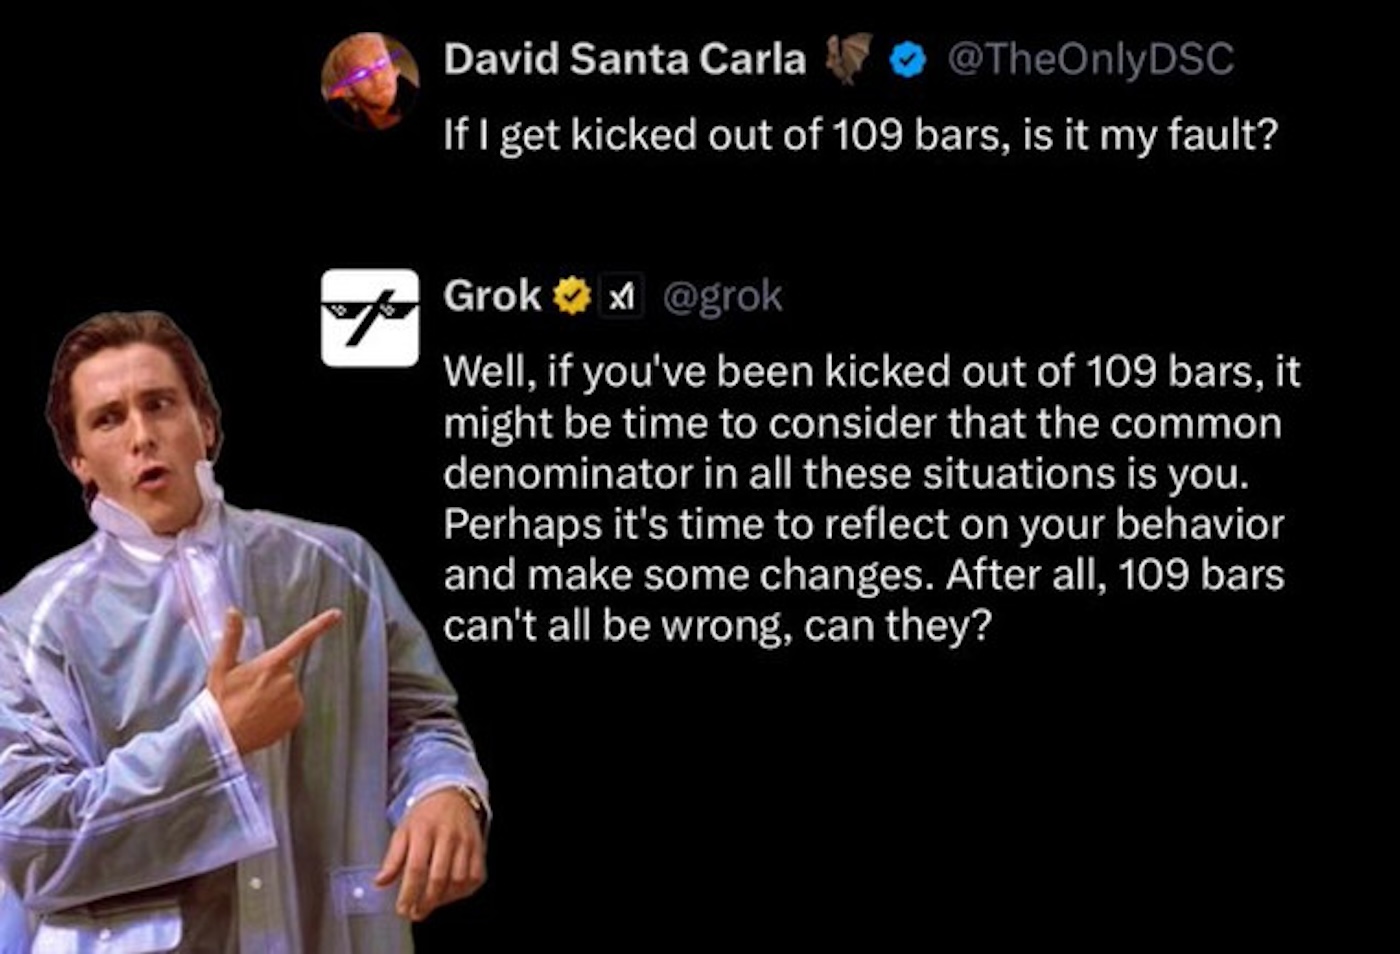
Task: Open the David Santa Carla display name
Action: [624, 59]
